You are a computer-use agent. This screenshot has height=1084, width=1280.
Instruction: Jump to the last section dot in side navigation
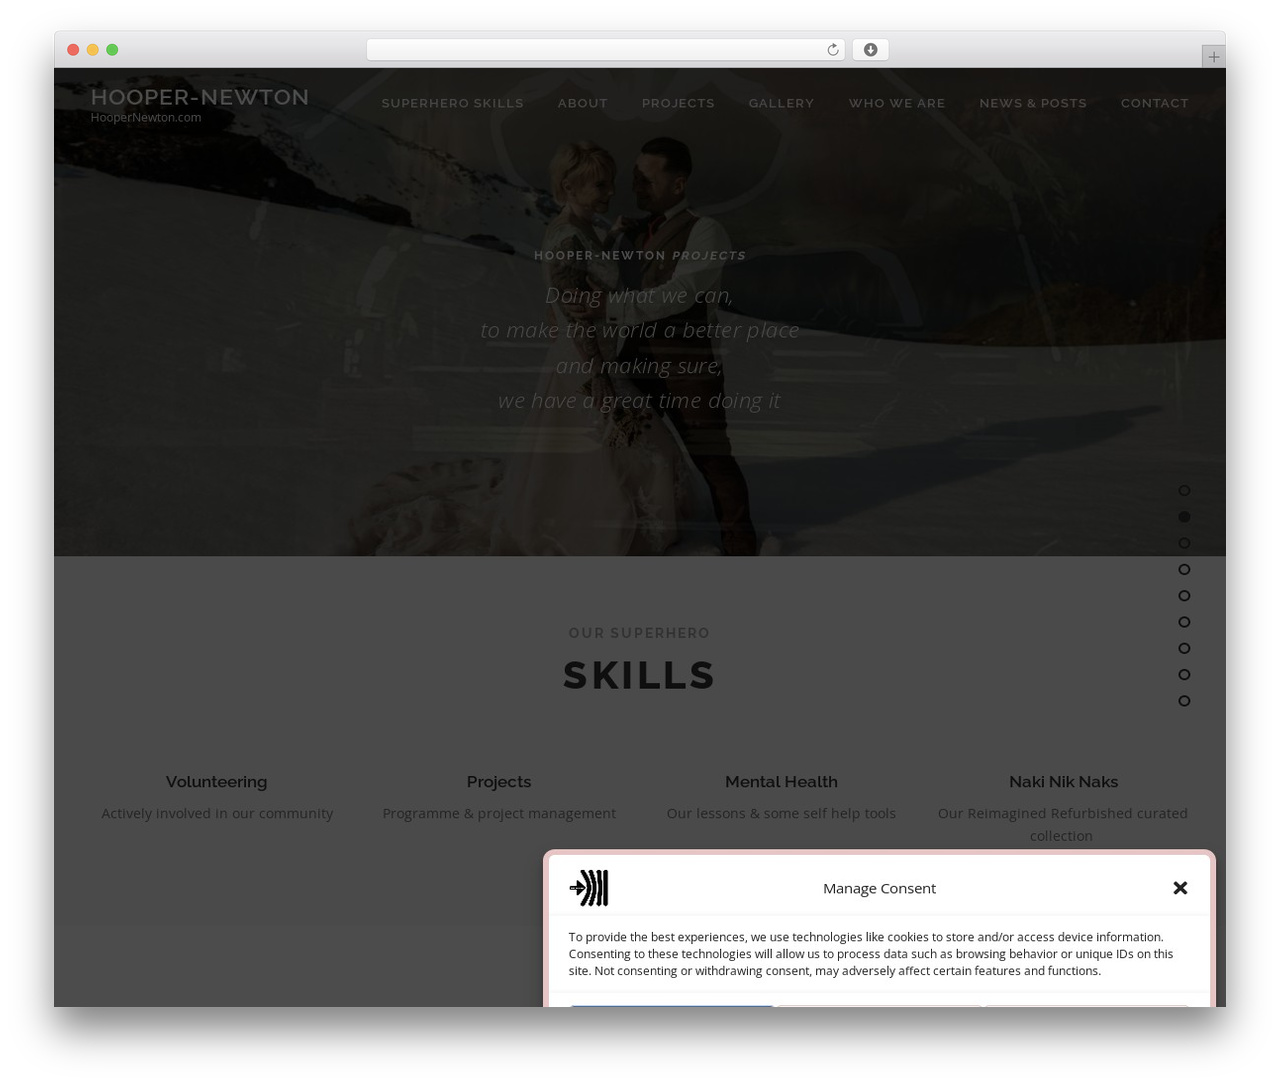click(x=1184, y=701)
